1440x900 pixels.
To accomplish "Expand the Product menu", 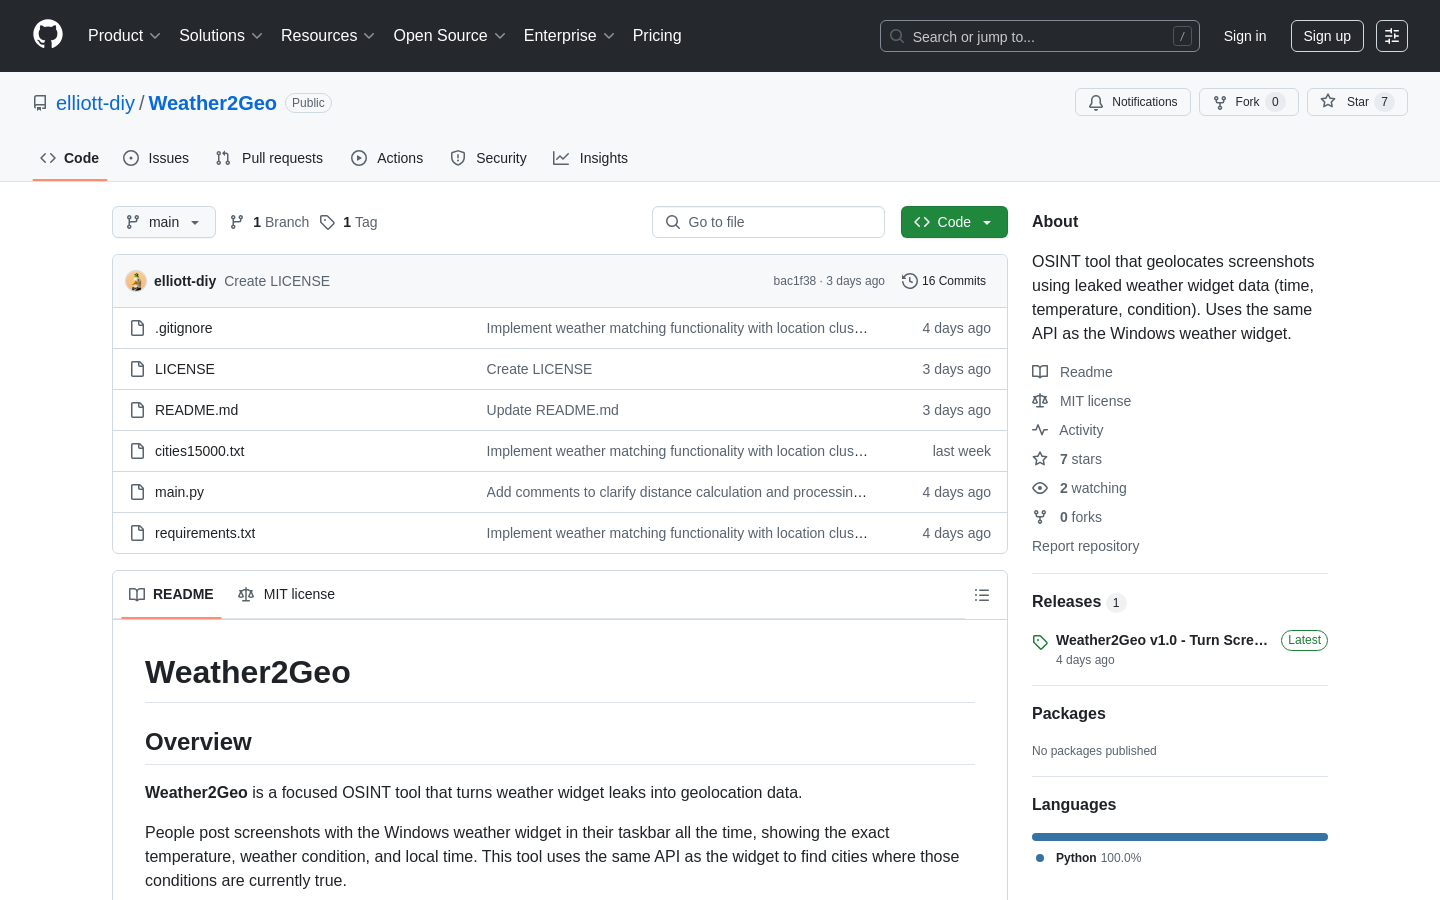I will click(124, 36).
